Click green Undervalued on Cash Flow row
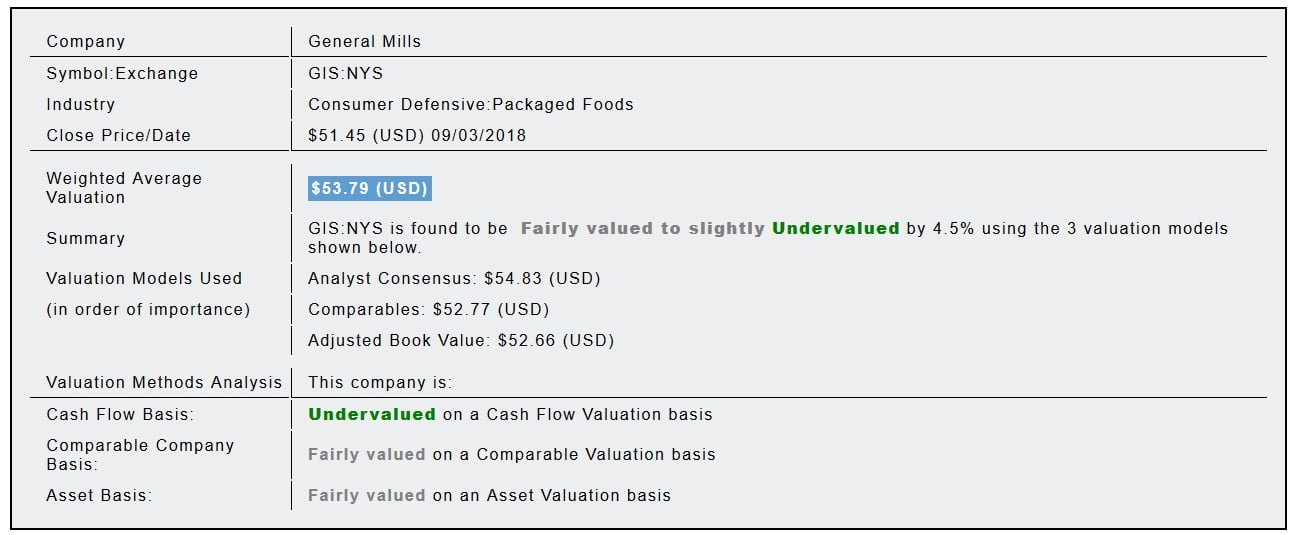 tap(371, 414)
